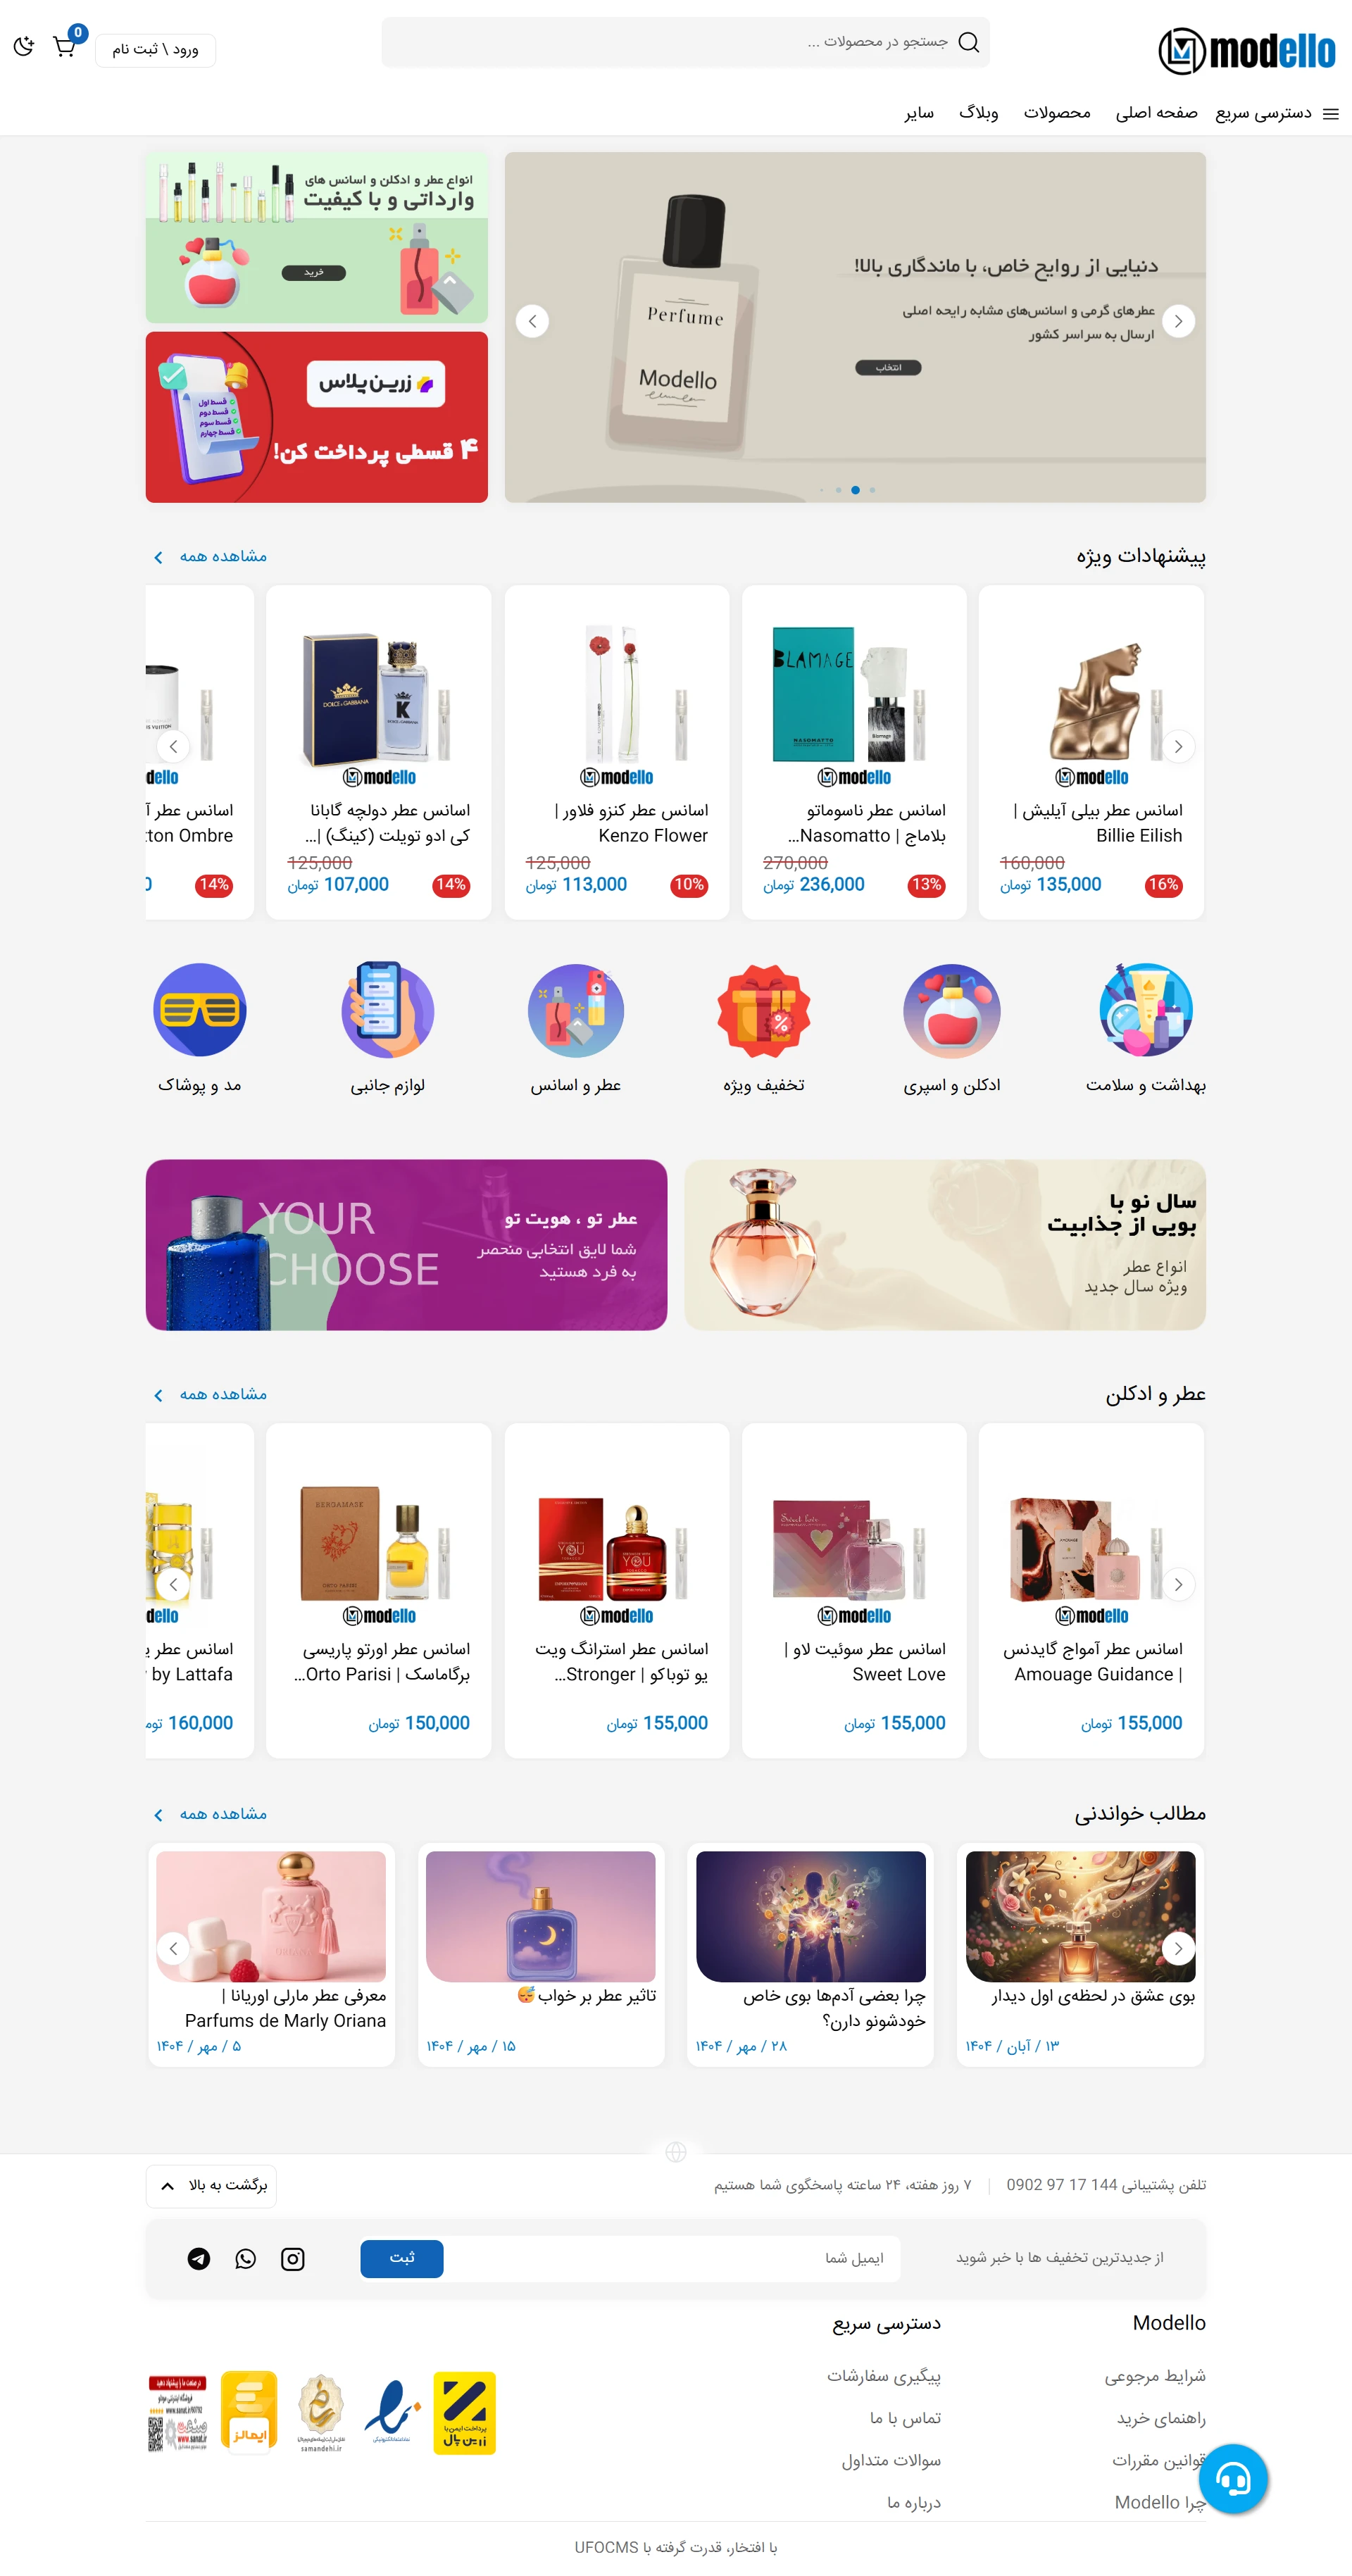Viewport: 1352px width, 2576px height.
Task: Open Instagram social icon in footer
Action: 293,2259
